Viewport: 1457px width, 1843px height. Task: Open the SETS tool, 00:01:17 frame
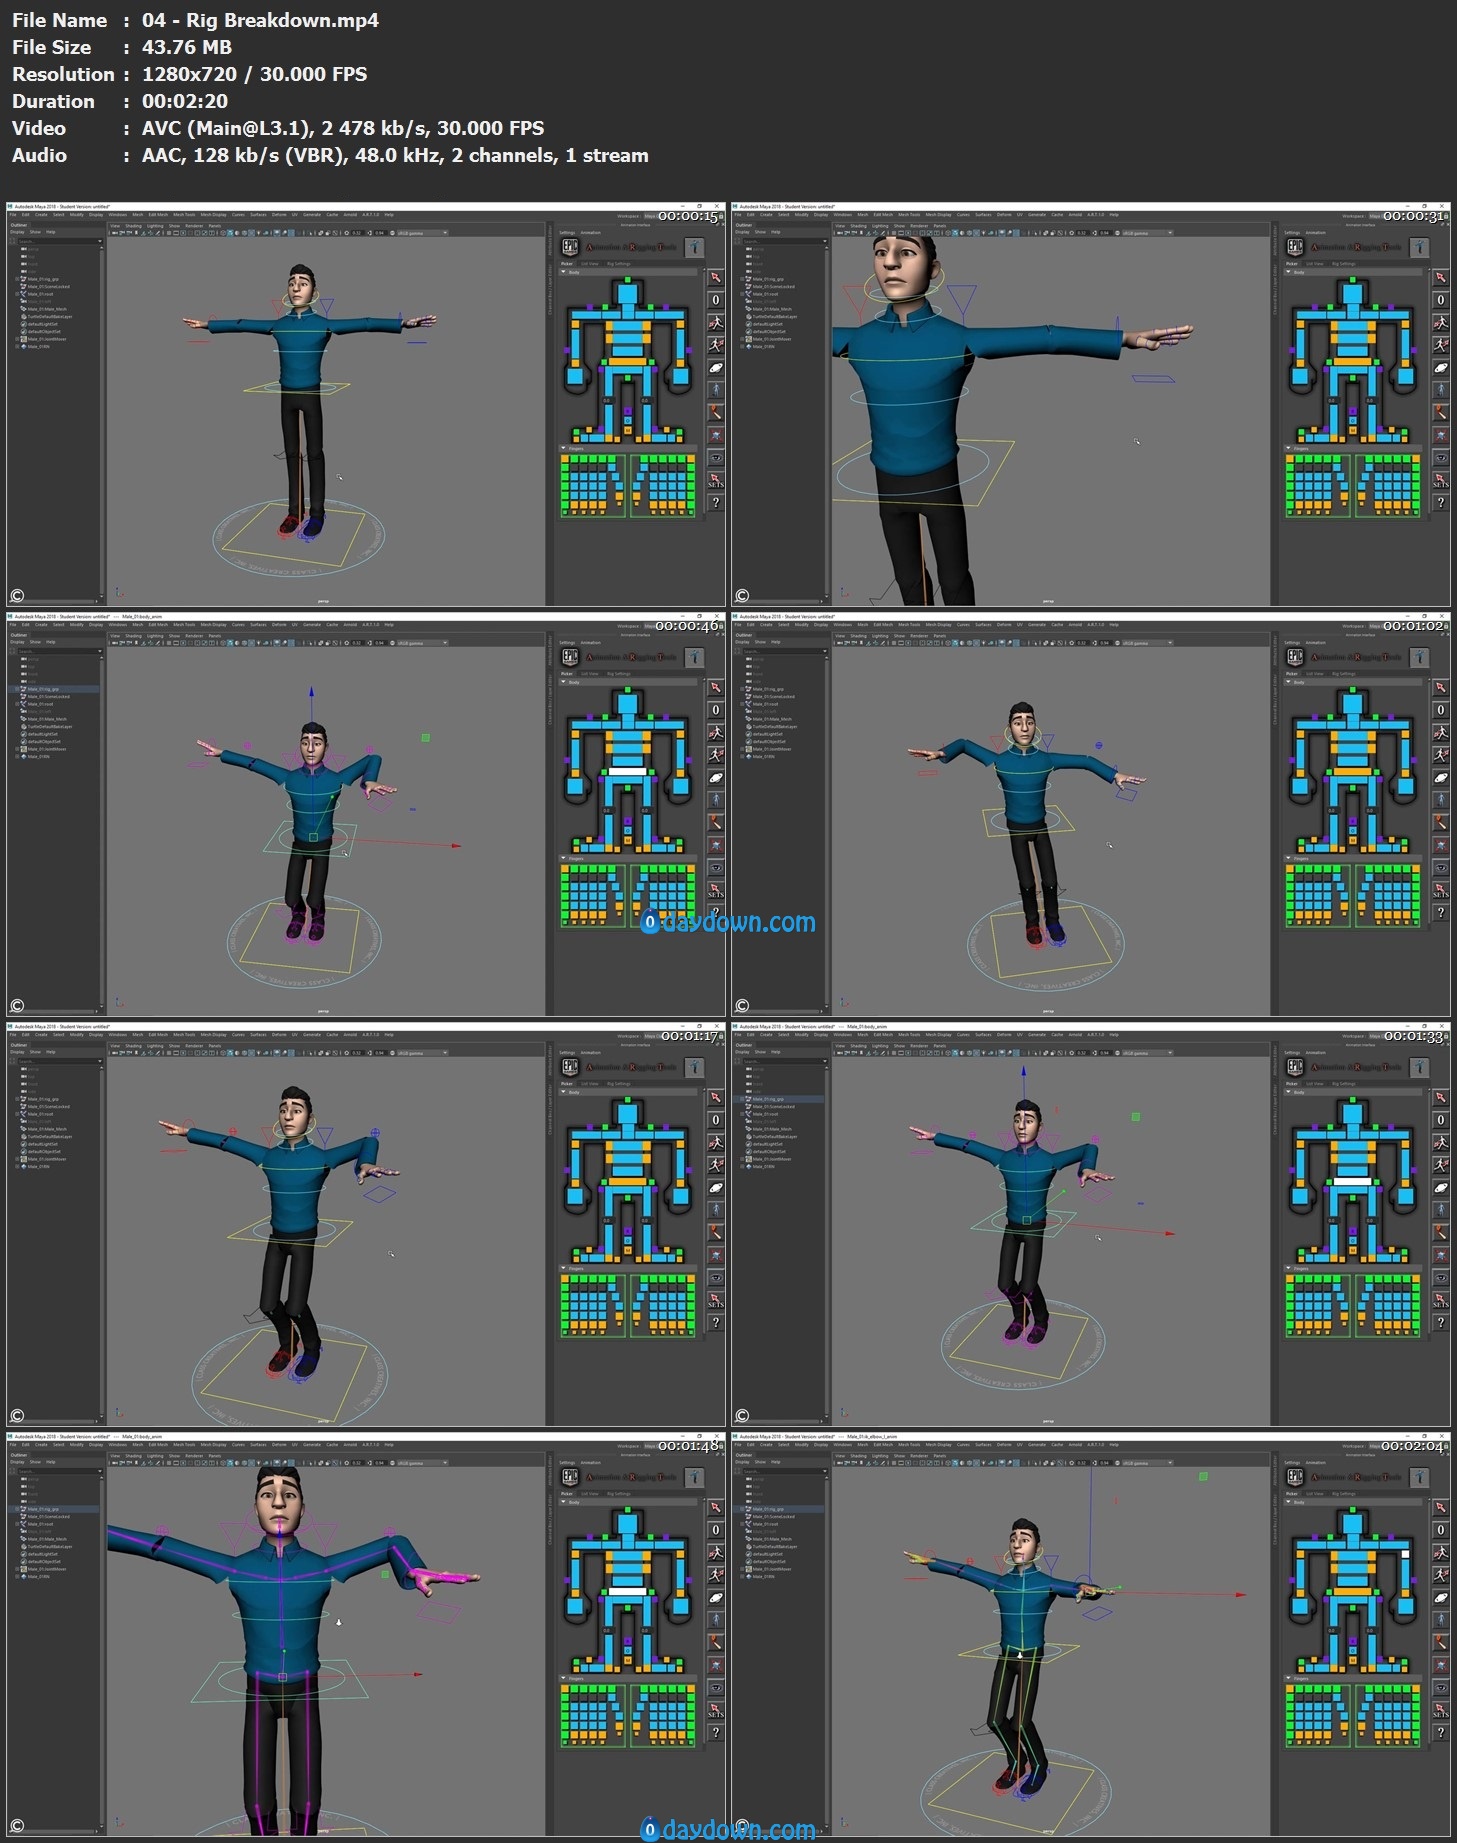click(716, 1300)
